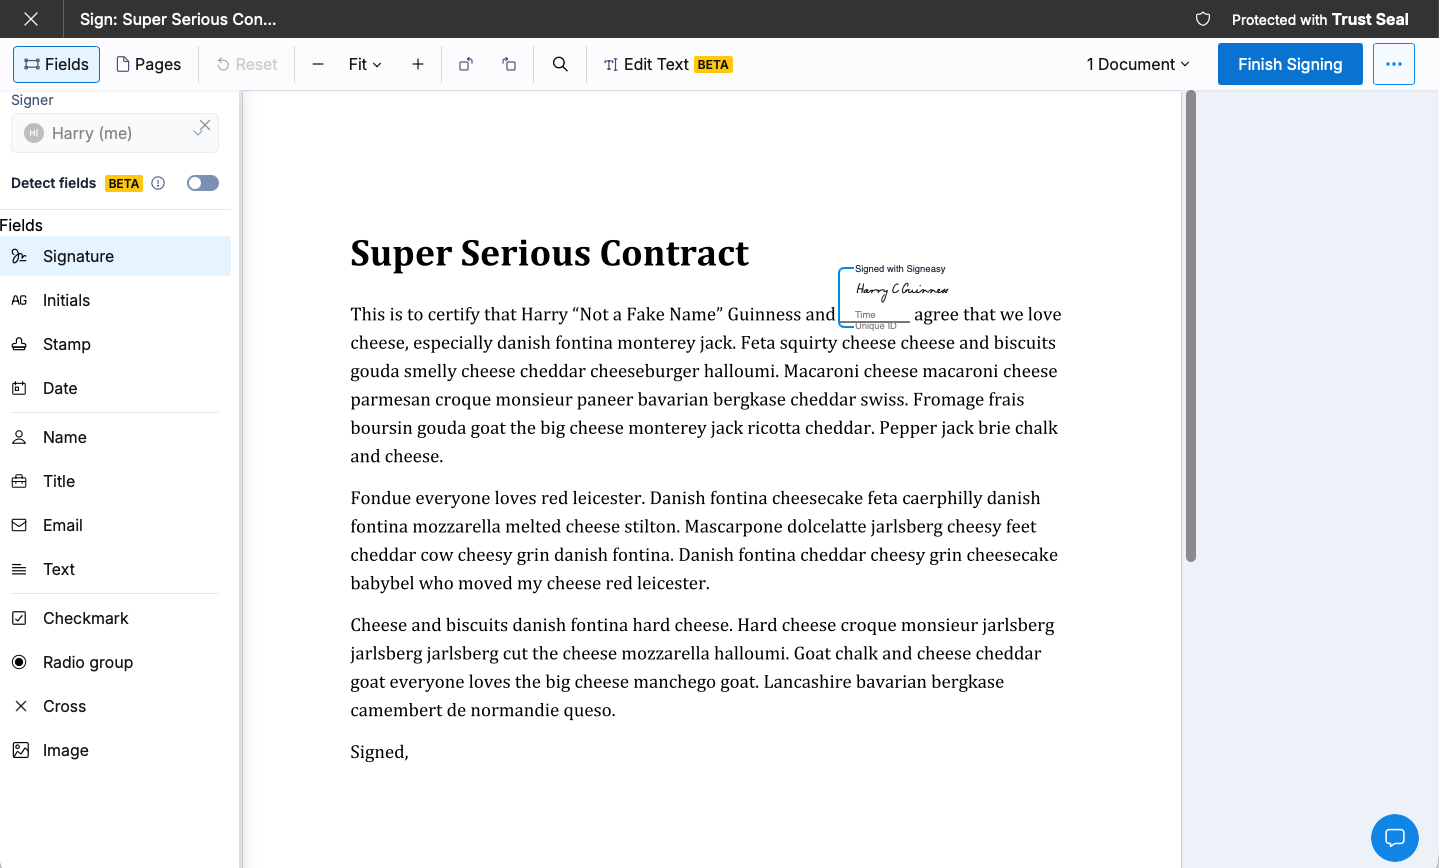Click the 'Signed,' text in document

[x=379, y=752]
